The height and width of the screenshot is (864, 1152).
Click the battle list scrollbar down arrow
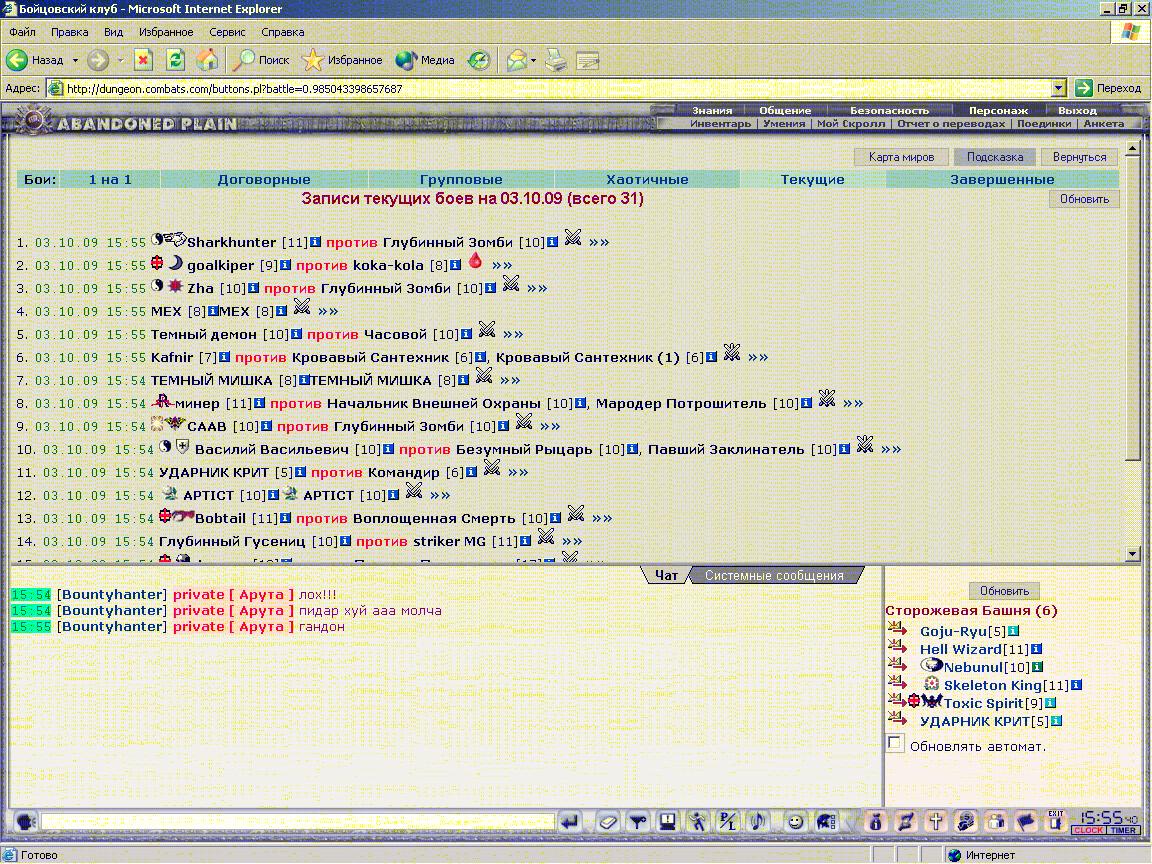1132,554
